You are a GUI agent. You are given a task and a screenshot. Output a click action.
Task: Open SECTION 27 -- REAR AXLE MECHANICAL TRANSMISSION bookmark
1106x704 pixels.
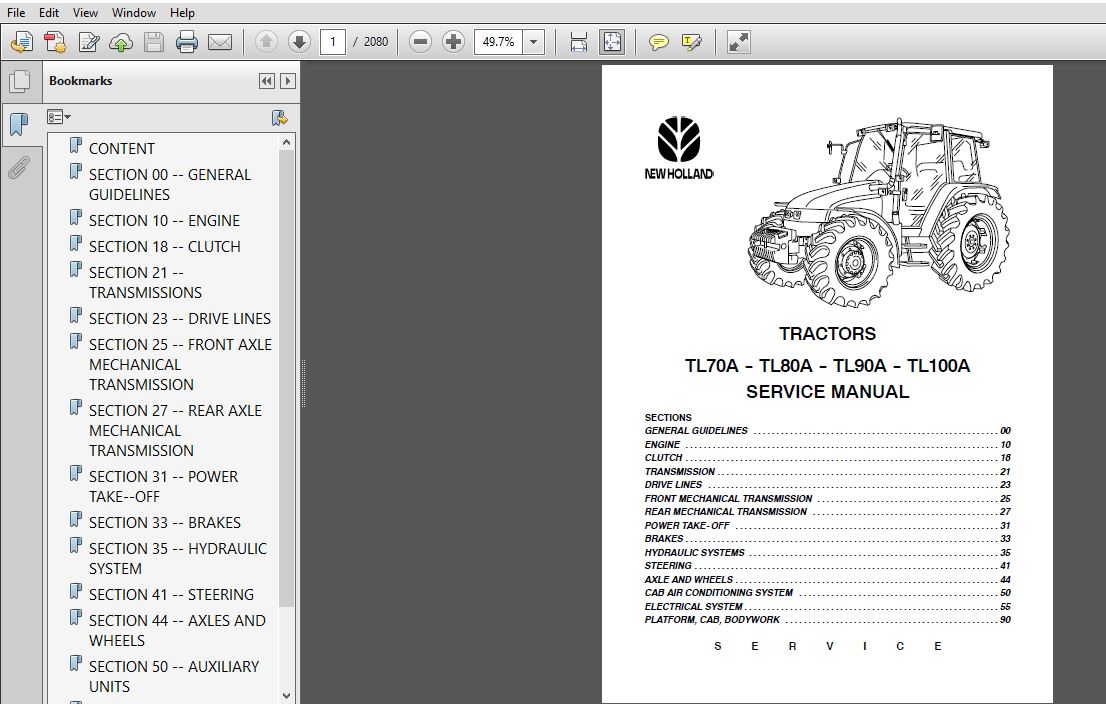176,430
